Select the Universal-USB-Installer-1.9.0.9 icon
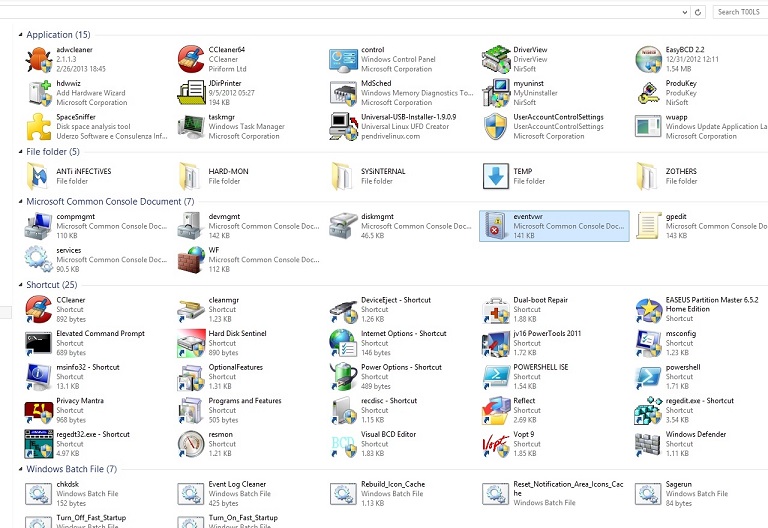768x528 pixels. point(343,127)
